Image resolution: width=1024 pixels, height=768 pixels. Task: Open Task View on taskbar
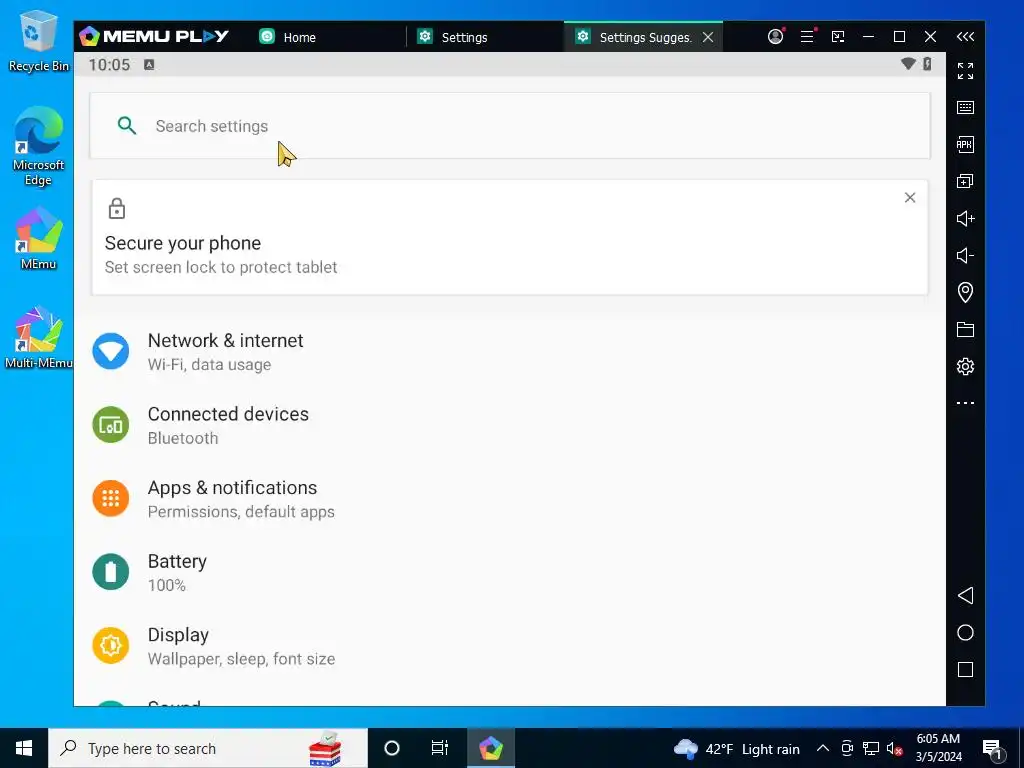440,748
